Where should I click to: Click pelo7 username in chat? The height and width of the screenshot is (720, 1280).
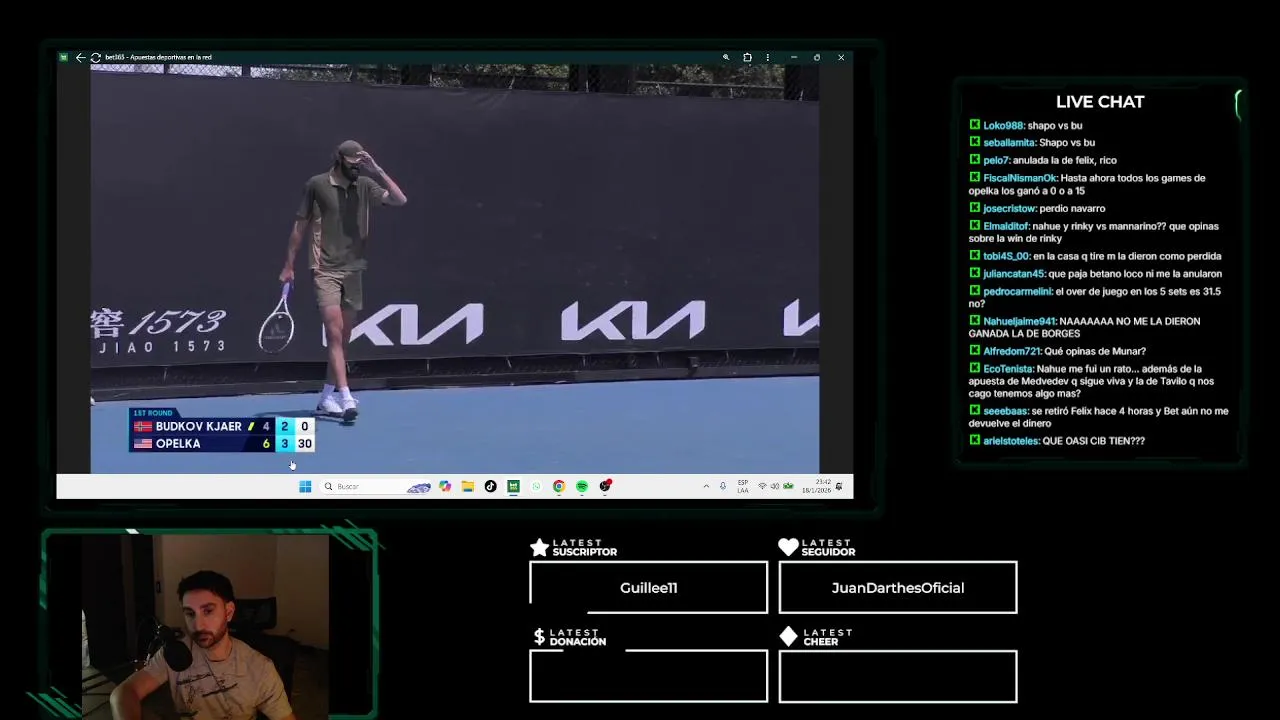pos(996,161)
